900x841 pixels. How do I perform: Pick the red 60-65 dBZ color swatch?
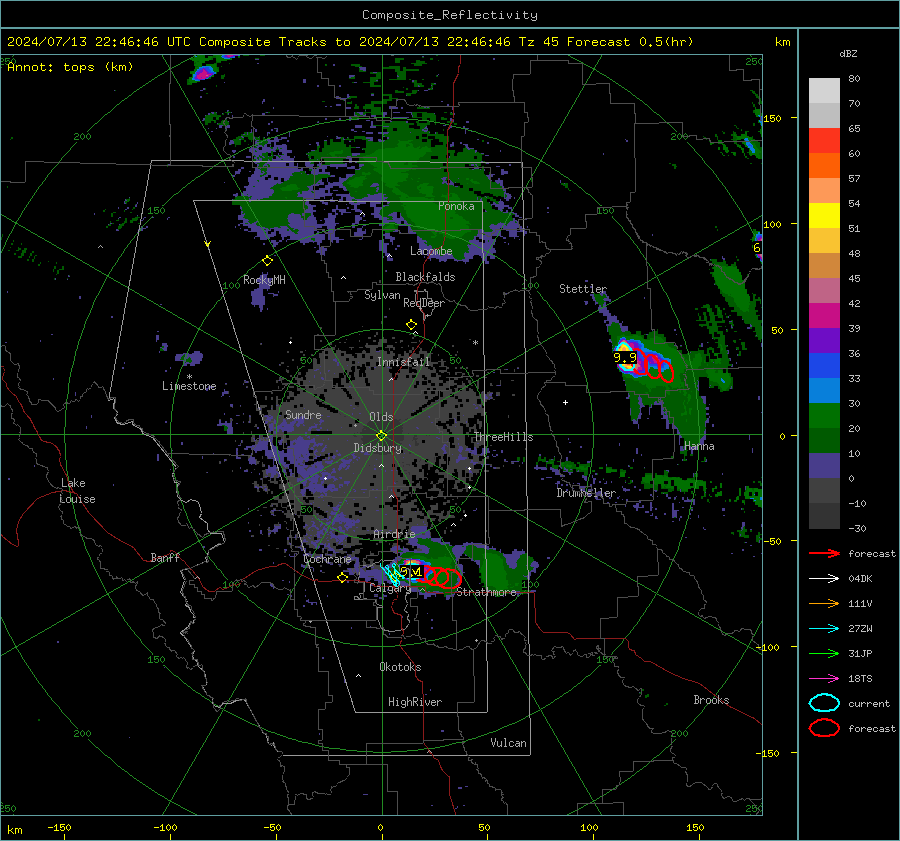click(824, 141)
